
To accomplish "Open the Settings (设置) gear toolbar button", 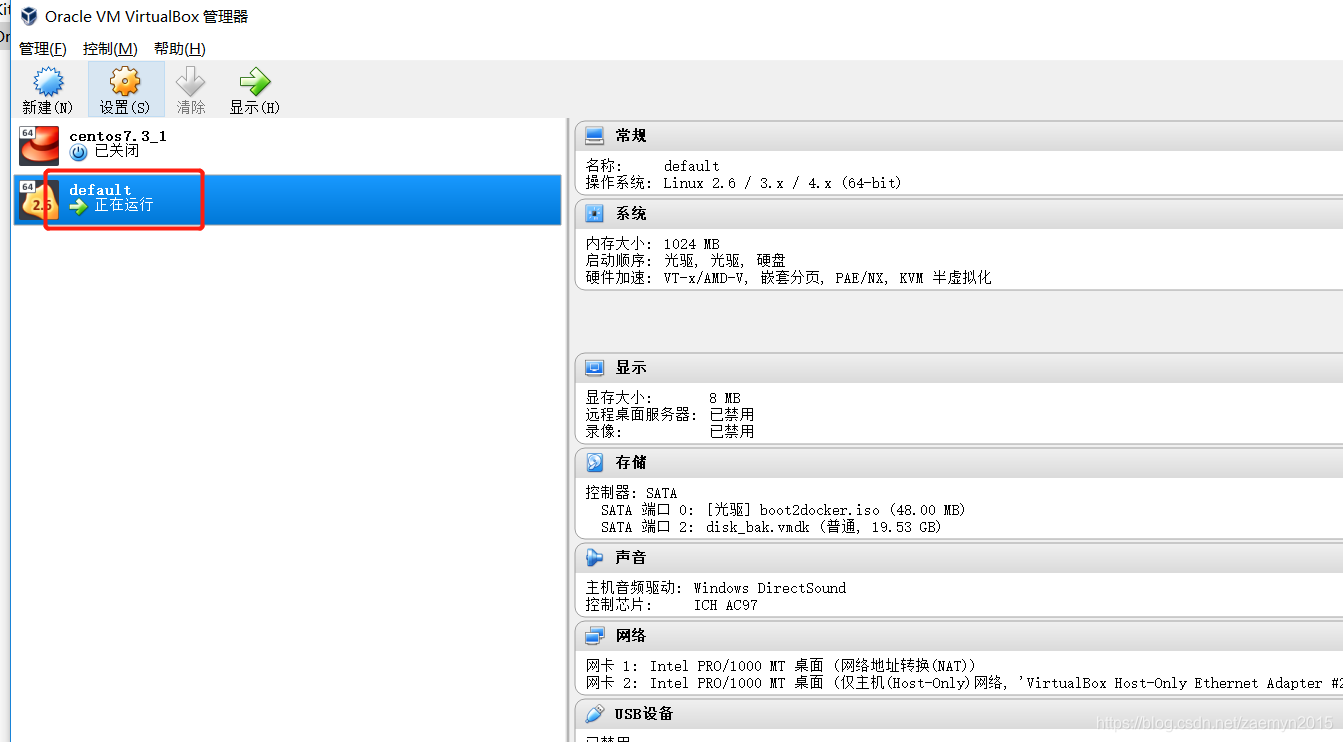I will tap(125, 90).
